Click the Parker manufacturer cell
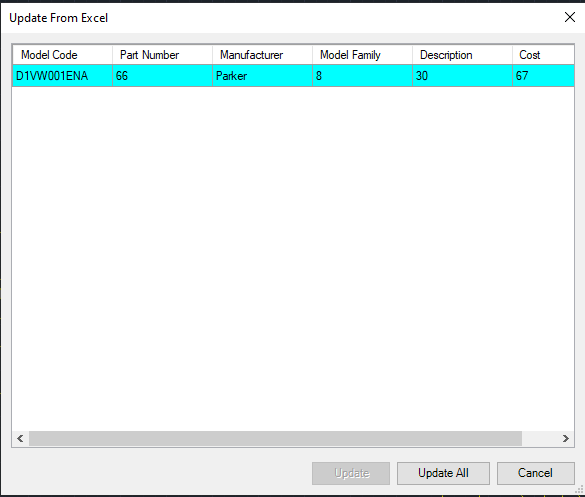The height and width of the screenshot is (497, 585). [x=262, y=76]
